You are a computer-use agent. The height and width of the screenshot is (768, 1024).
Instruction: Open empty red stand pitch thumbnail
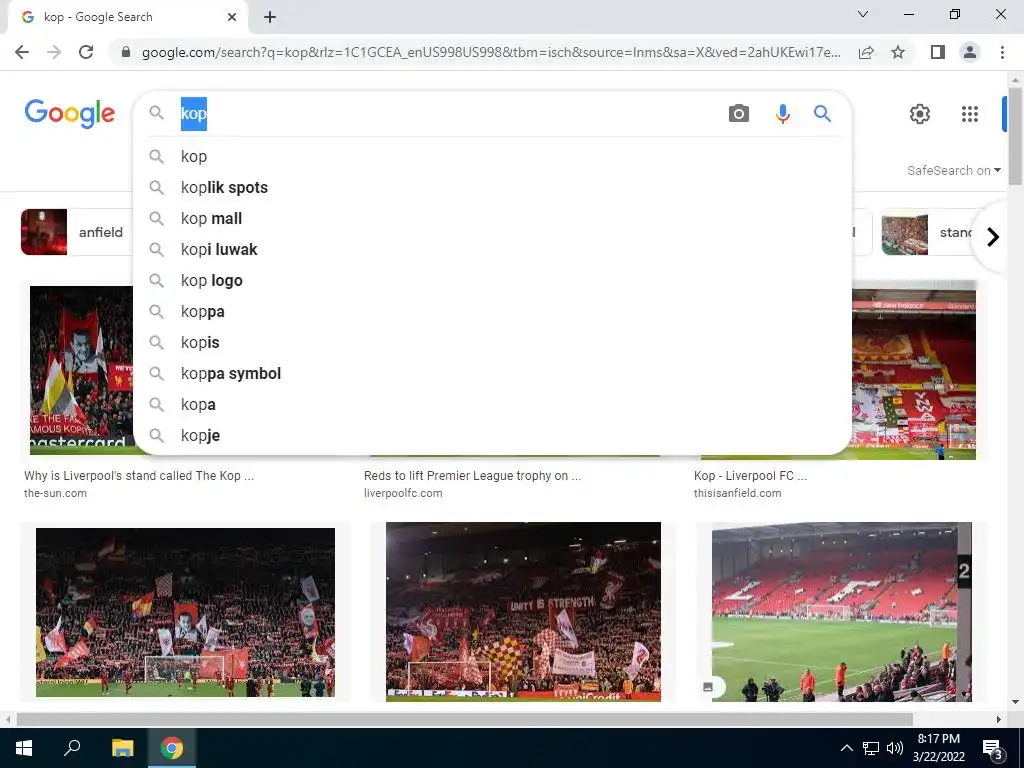tap(842, 612)
